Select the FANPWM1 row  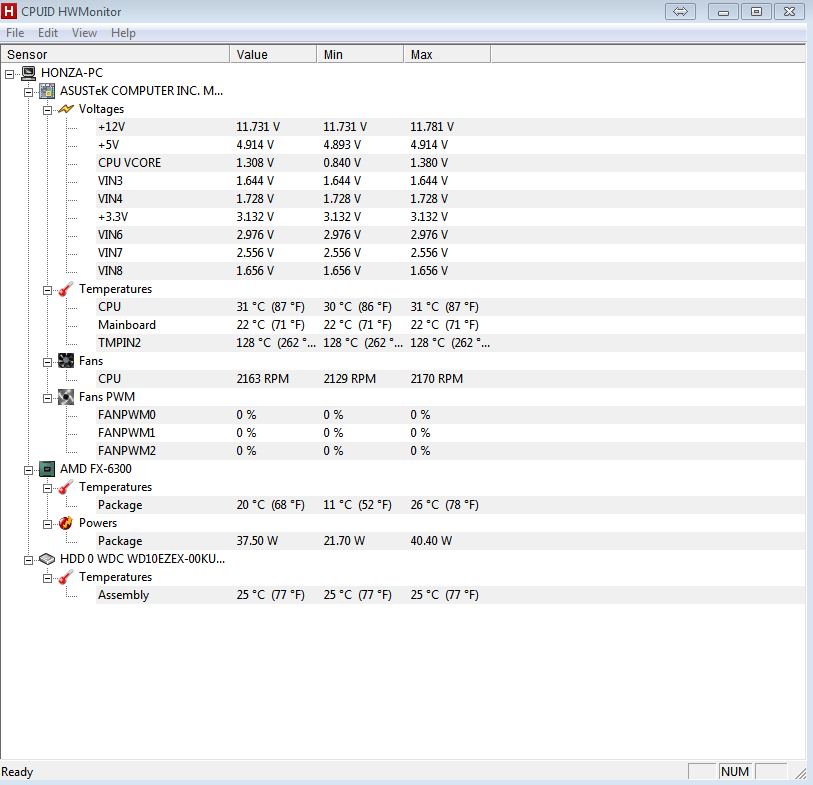click(450, 433)
